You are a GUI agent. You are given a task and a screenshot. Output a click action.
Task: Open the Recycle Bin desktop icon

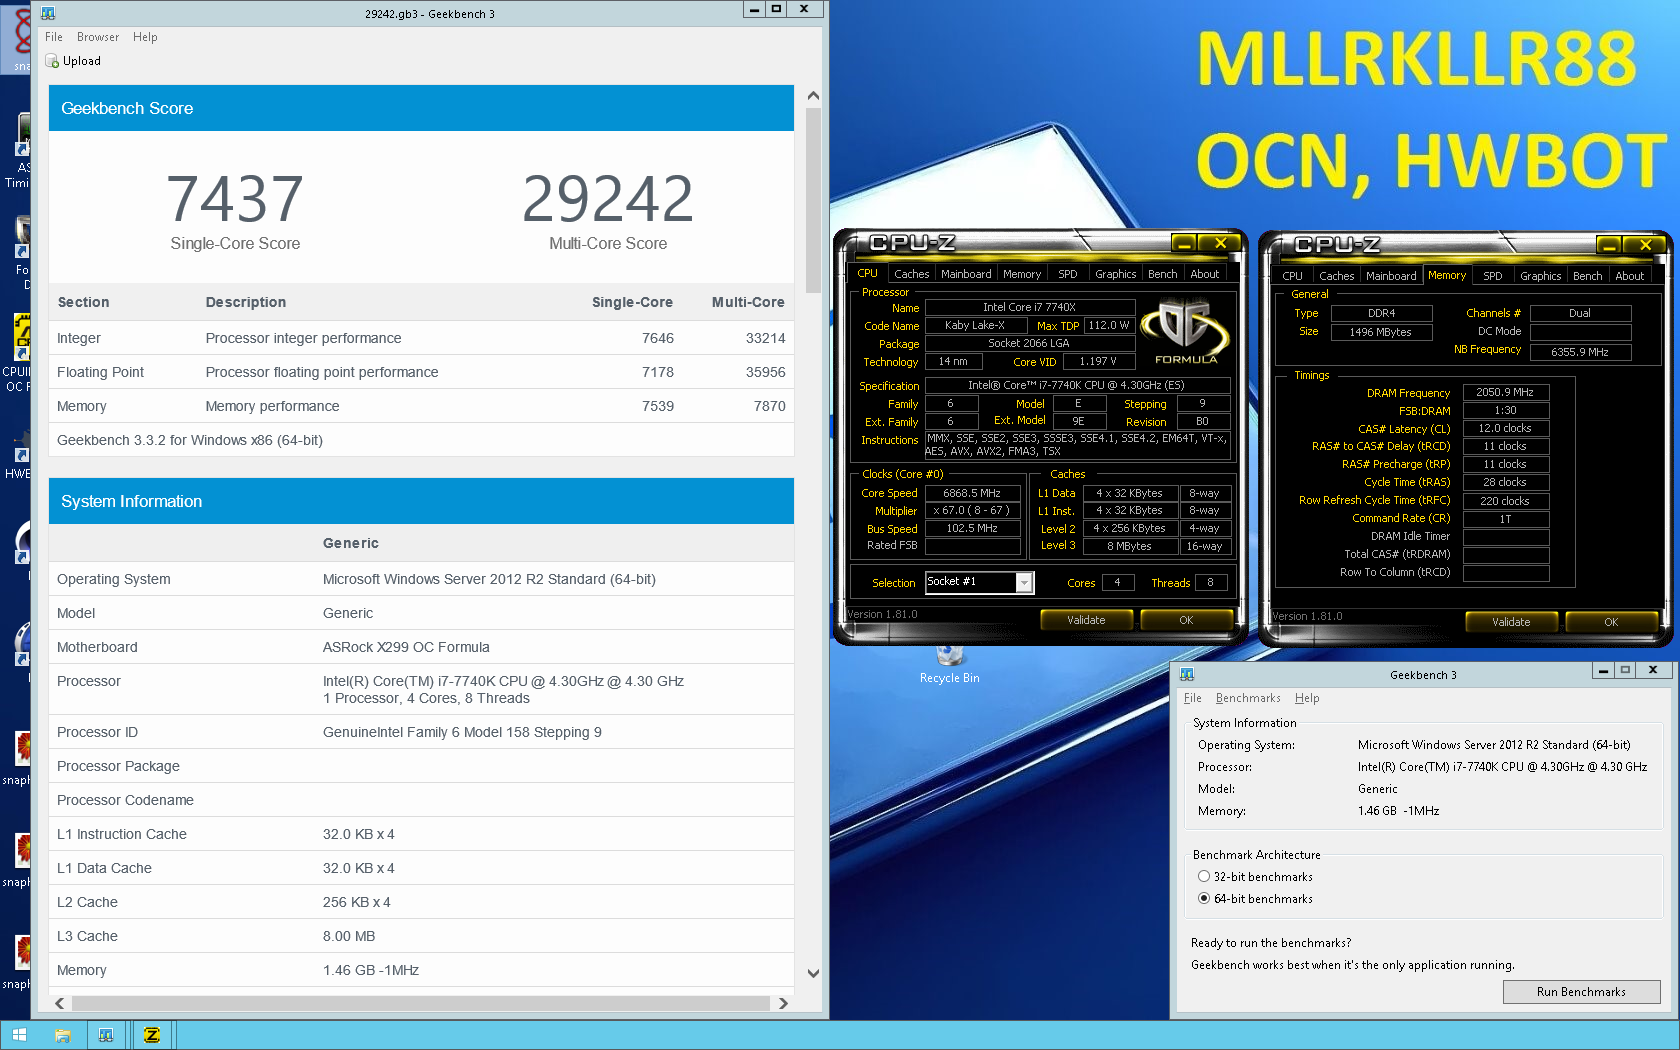[949, 664]
